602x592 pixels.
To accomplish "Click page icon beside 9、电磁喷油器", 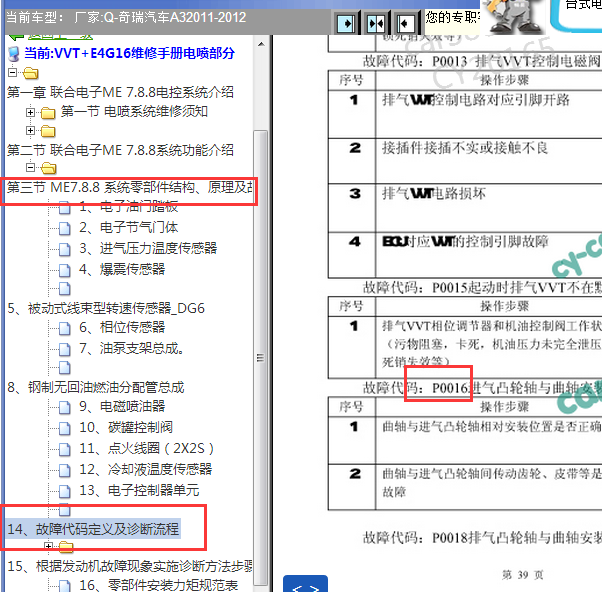I will [x=64, y=407].
